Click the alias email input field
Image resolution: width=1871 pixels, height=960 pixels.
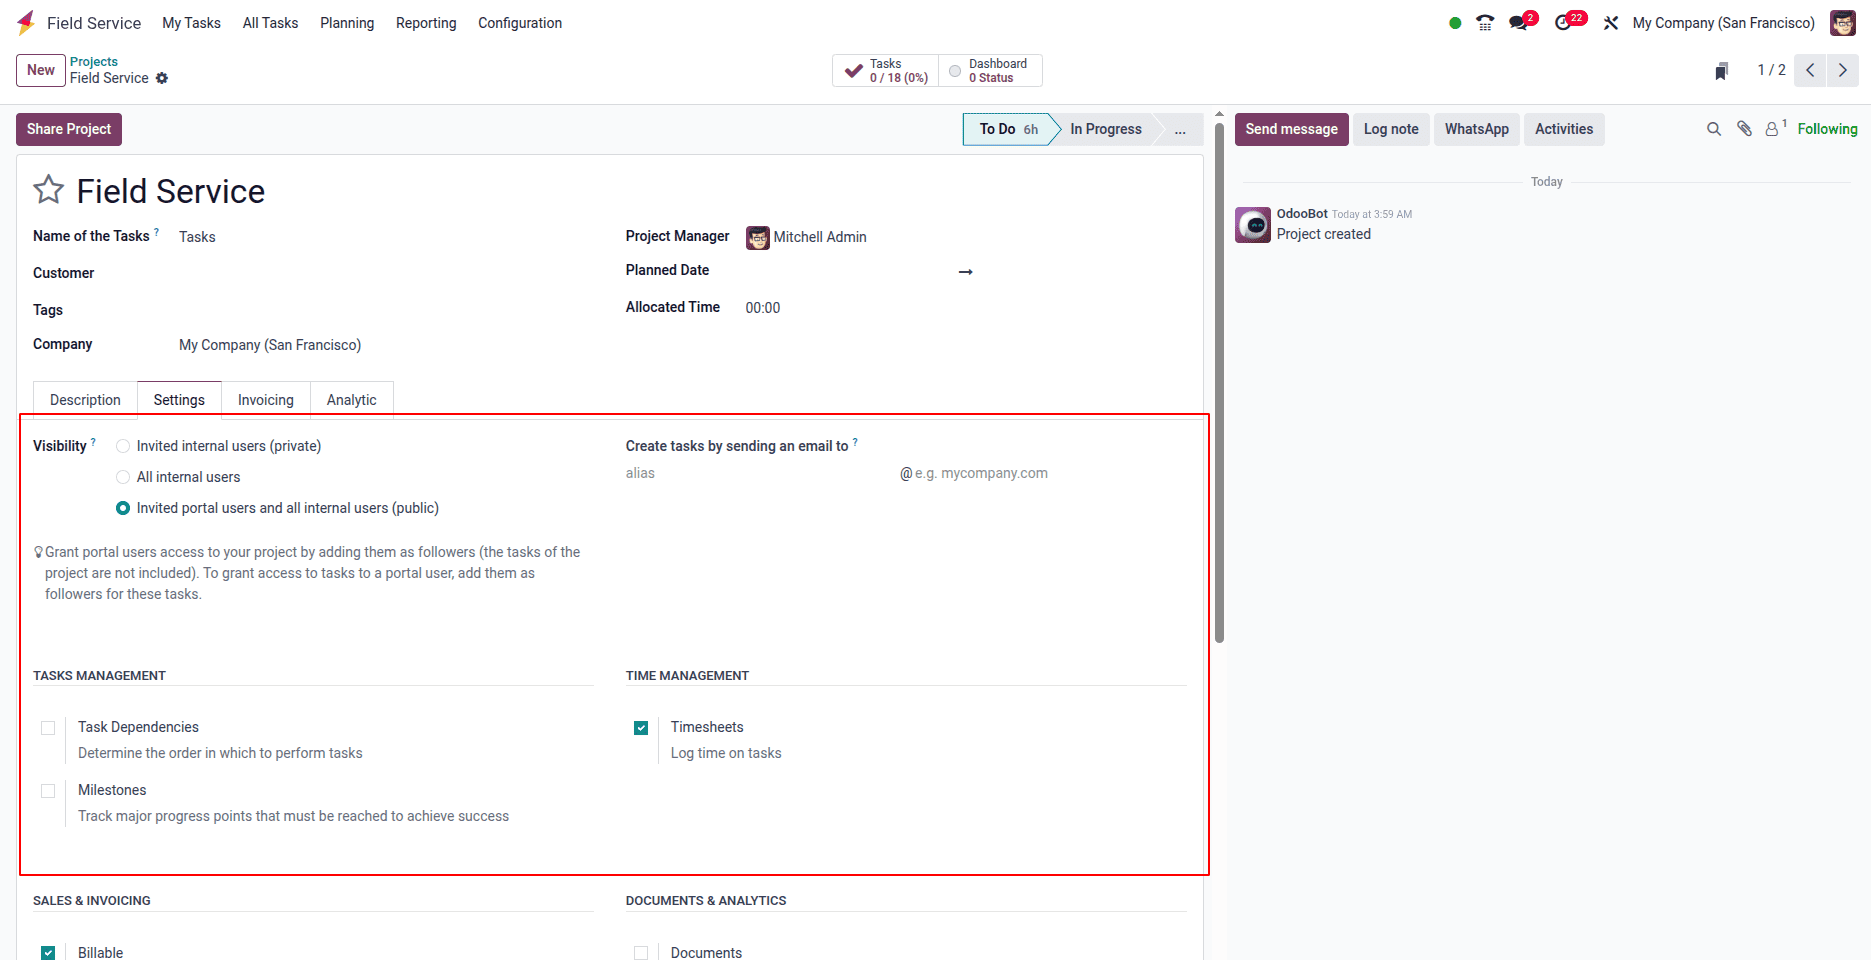pyautogui.click(x=760, y=473)
